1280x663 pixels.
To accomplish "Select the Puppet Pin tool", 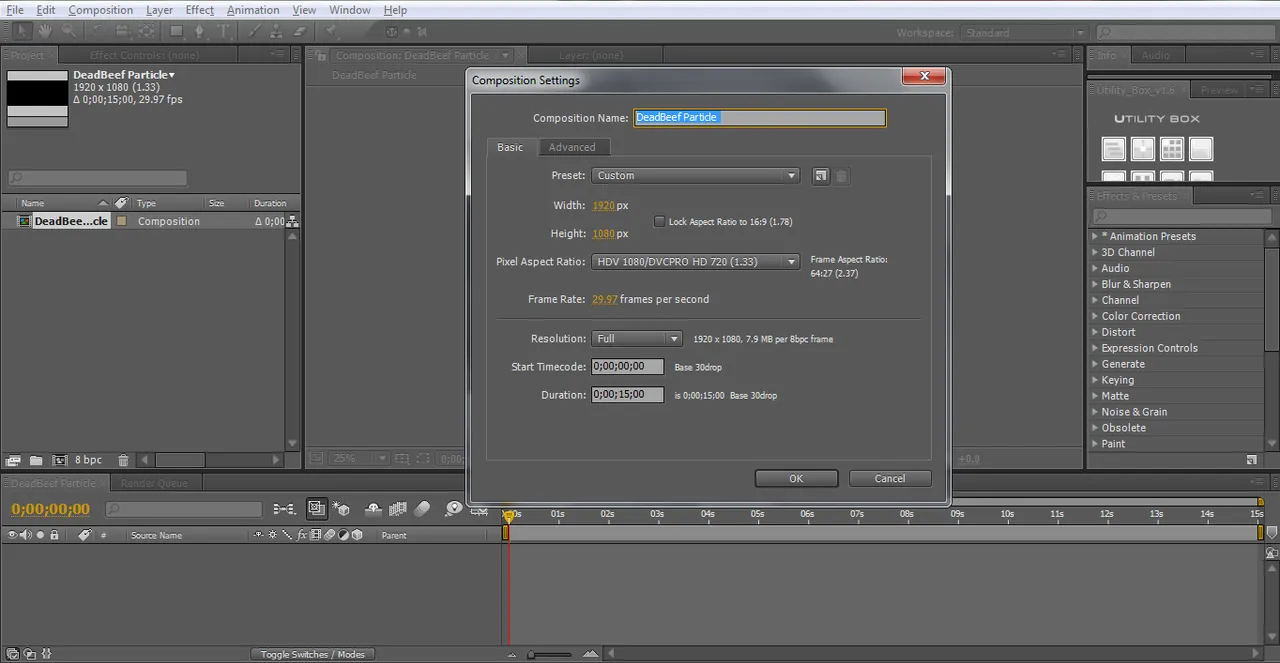I will click(329, 32).
